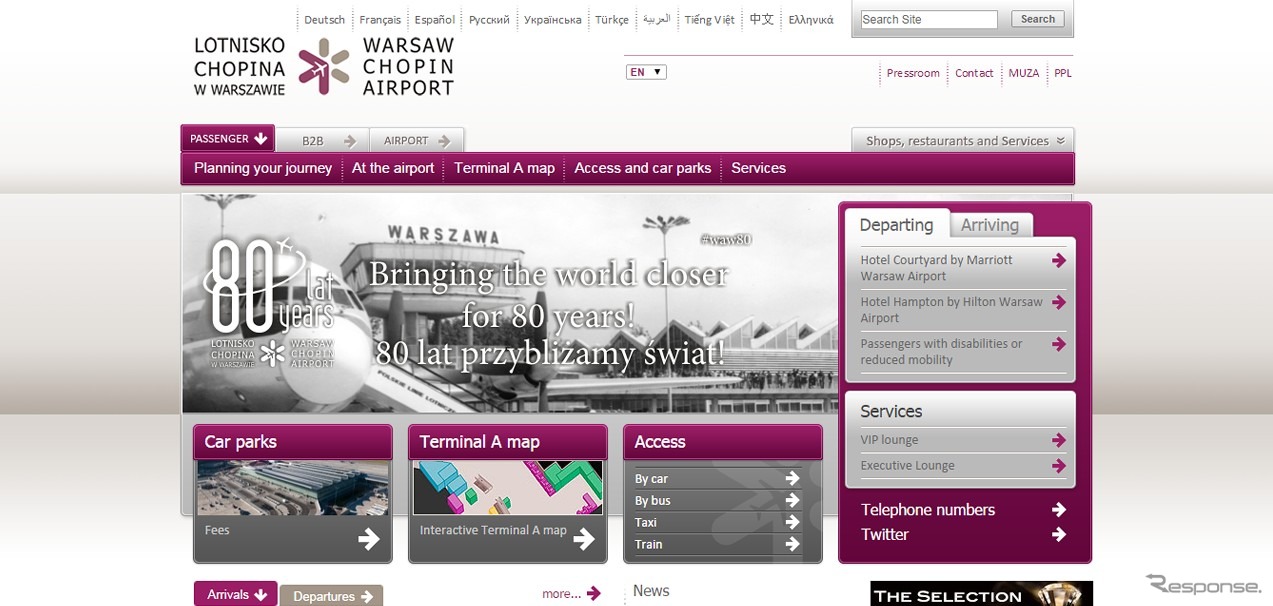Open Planning your journey menu

click(x=263, y=168)
